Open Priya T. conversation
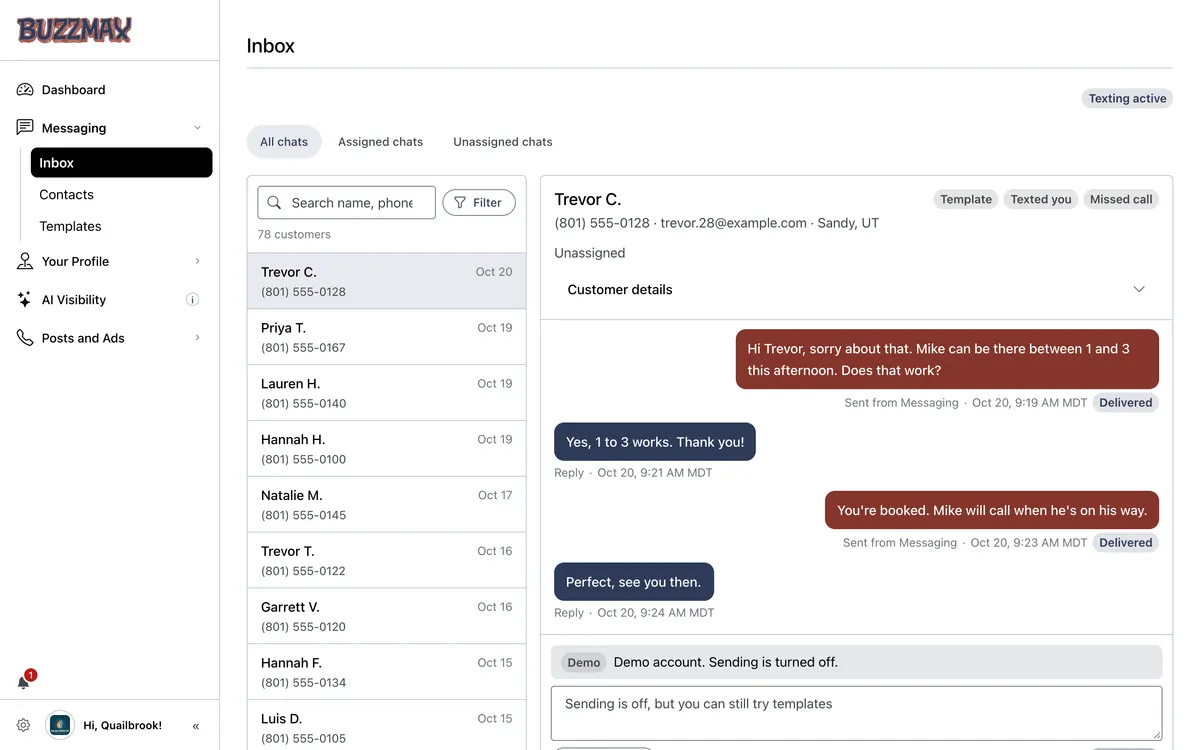The image size is (1200, 750). [387, 337]
